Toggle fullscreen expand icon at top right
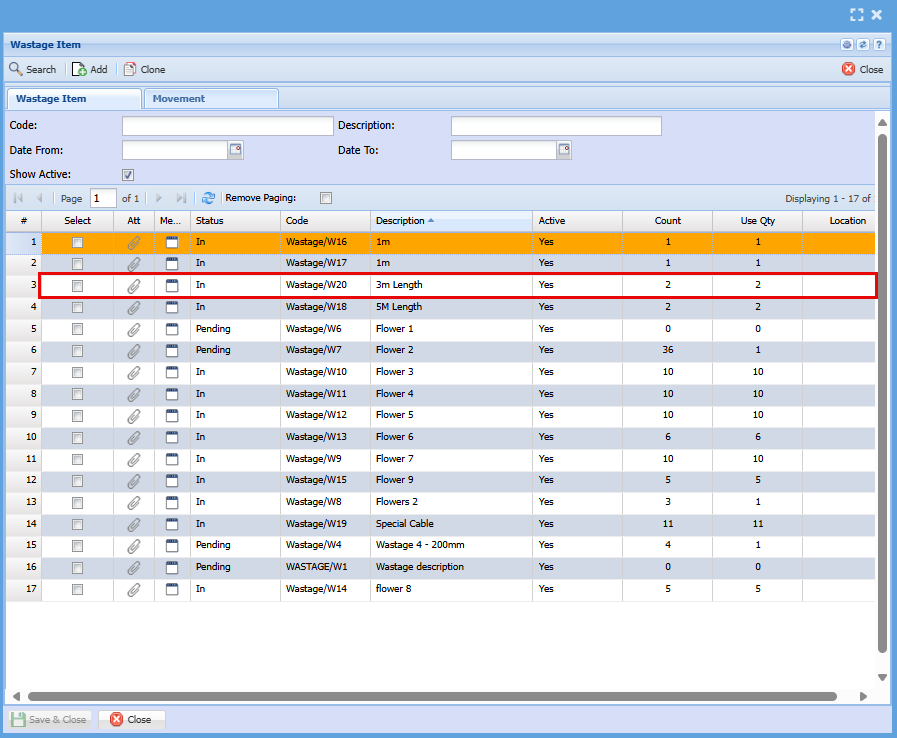 (x=856, y=14)
